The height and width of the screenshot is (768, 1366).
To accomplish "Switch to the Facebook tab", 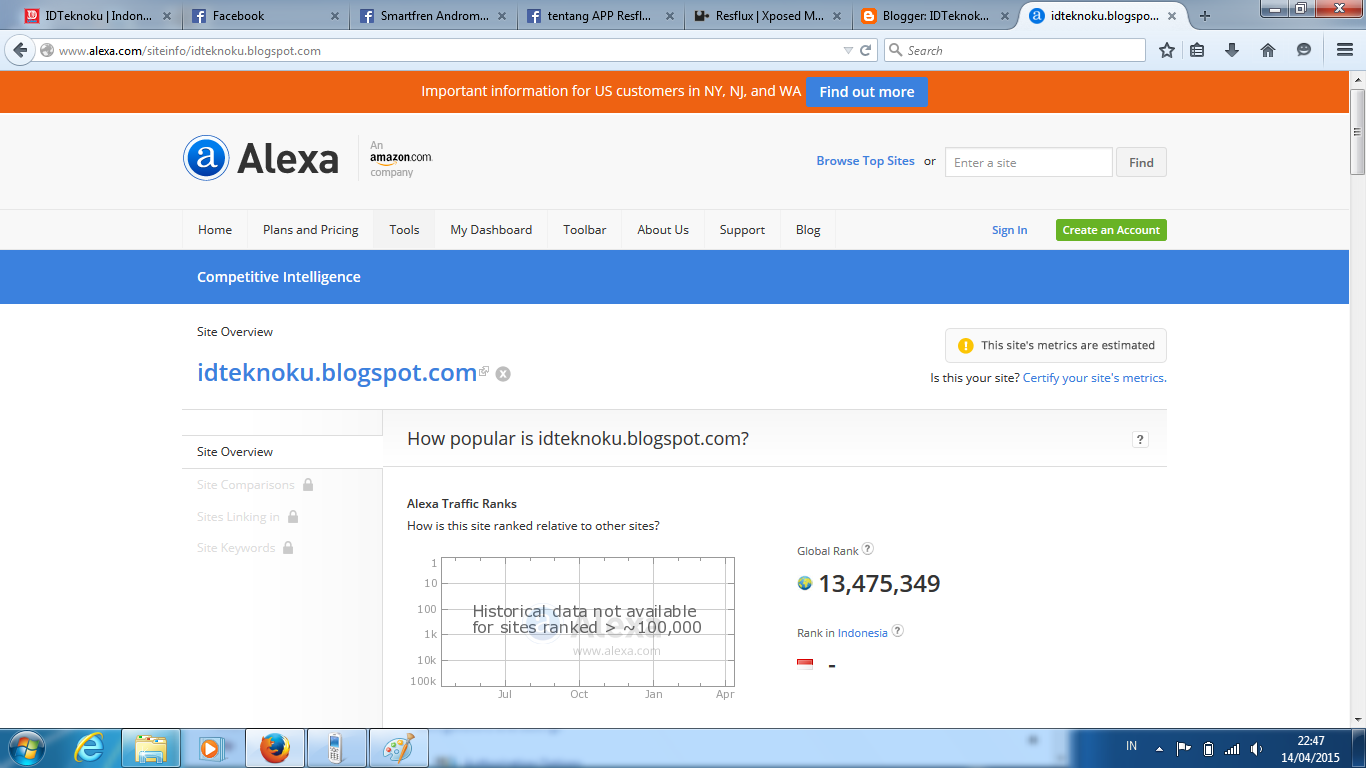I will [x=265, y=16].
